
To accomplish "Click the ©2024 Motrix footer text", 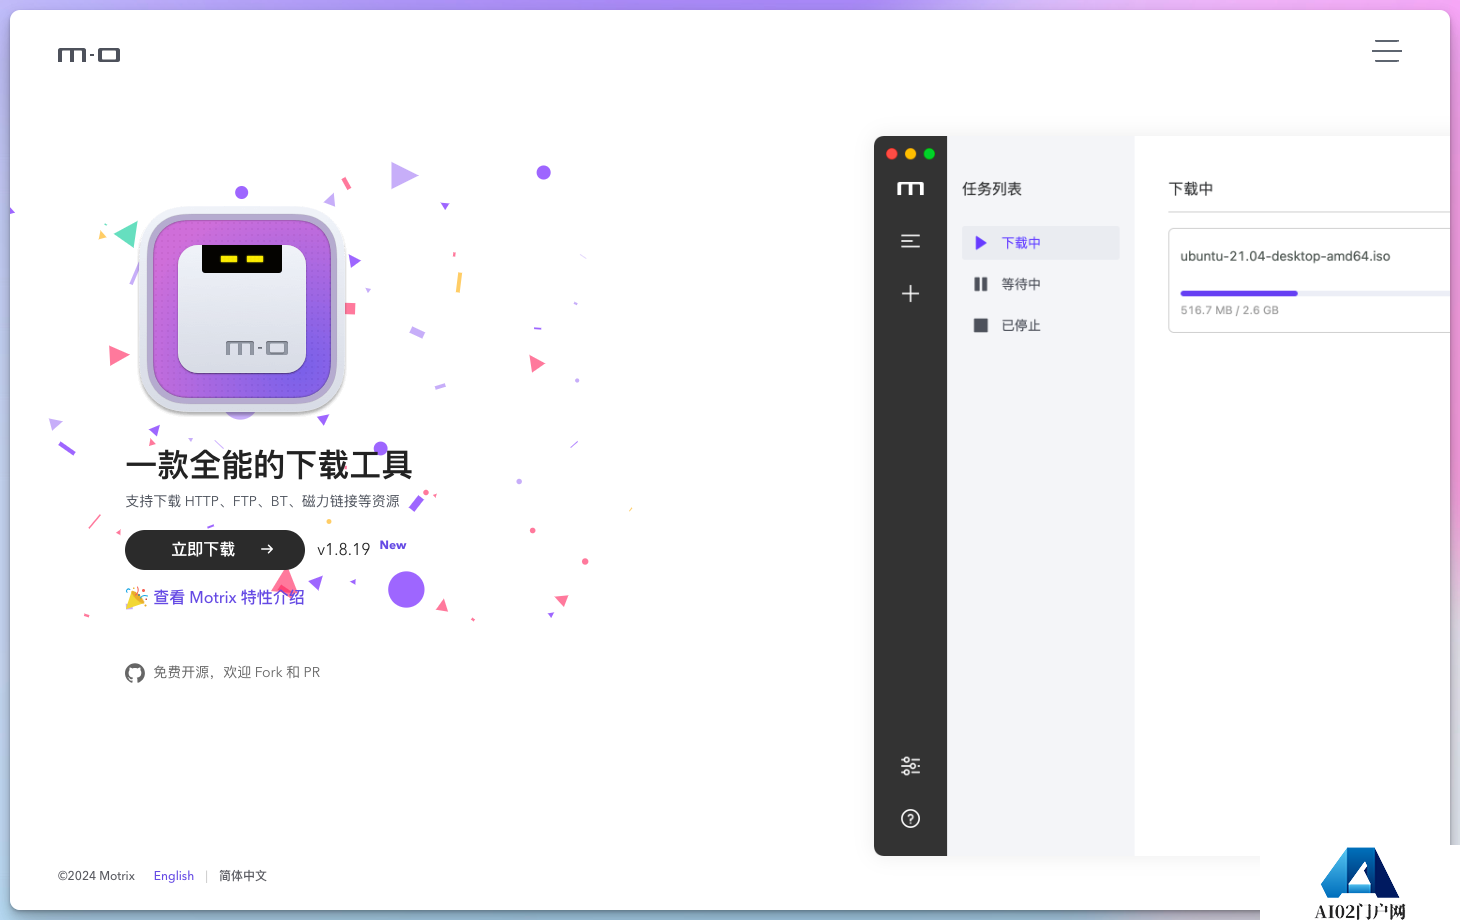I will tap(96, 876).
